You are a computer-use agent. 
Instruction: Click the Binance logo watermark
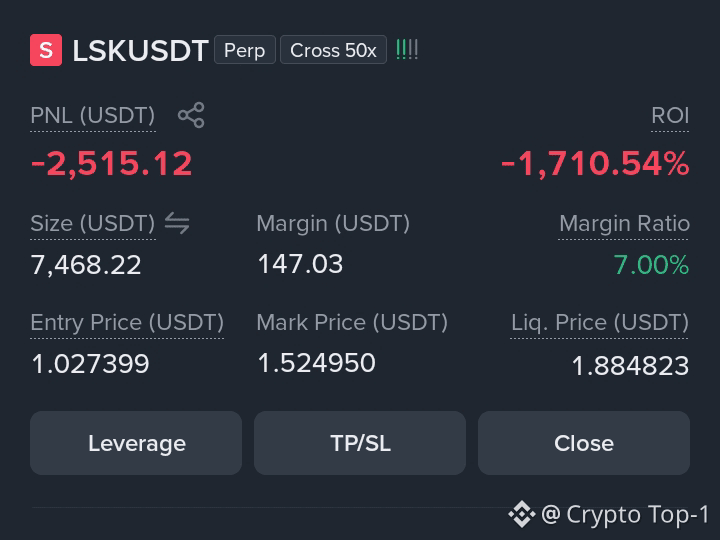(x=522, y=514)
